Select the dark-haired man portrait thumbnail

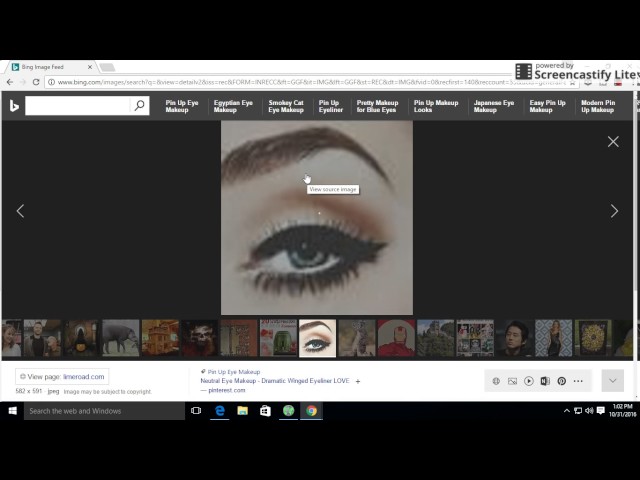(514, 338)
